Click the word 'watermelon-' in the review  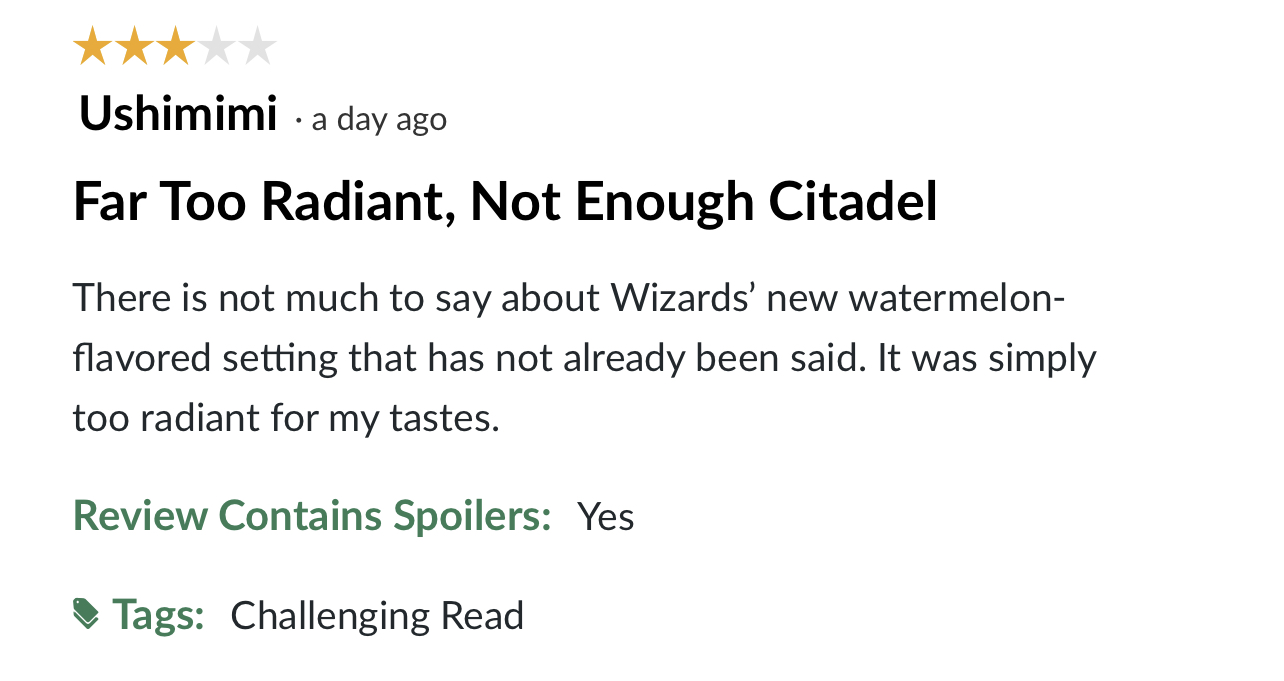pyautogui.click(x=958, y=298)
